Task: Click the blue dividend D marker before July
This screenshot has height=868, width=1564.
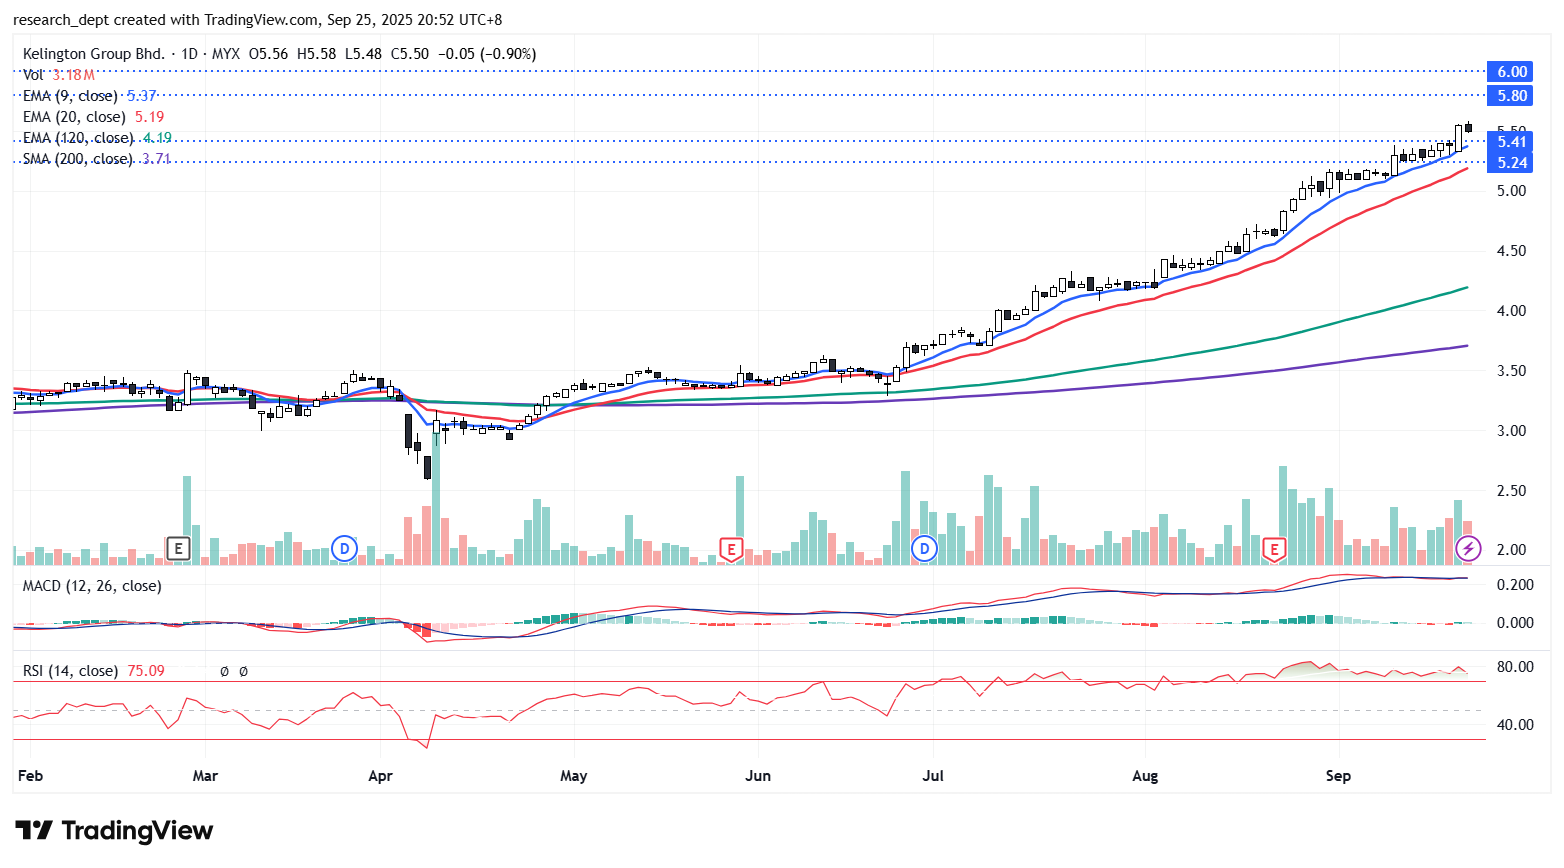Action: coord(924,548)
